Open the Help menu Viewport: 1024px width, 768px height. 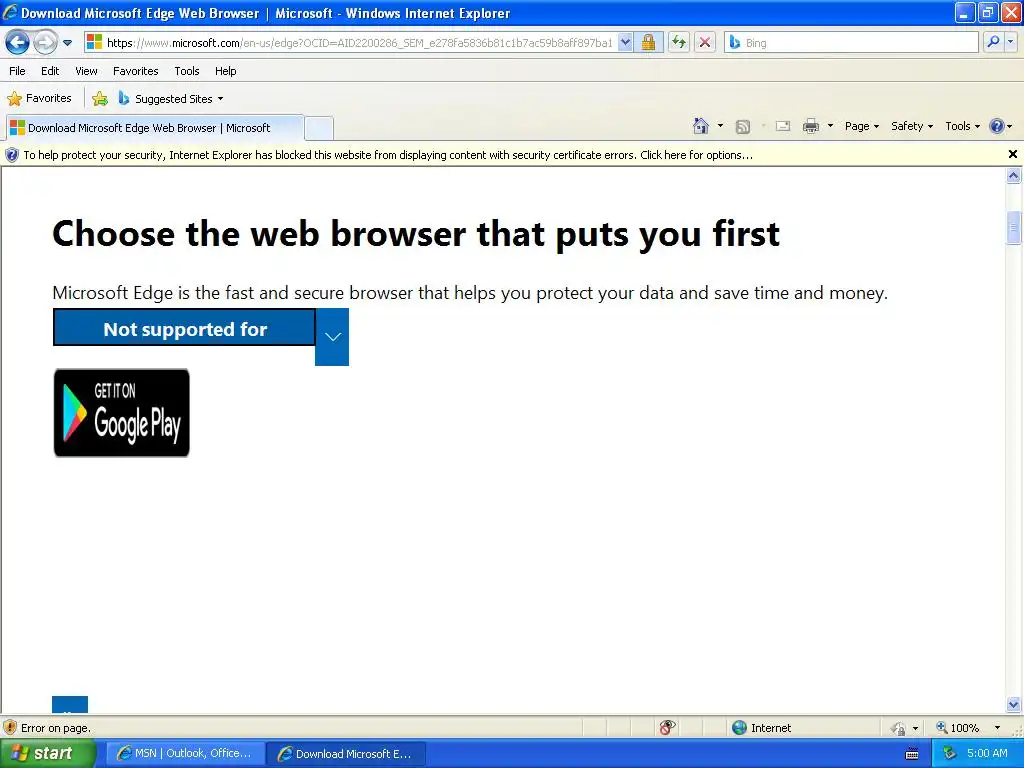point(225,71)
